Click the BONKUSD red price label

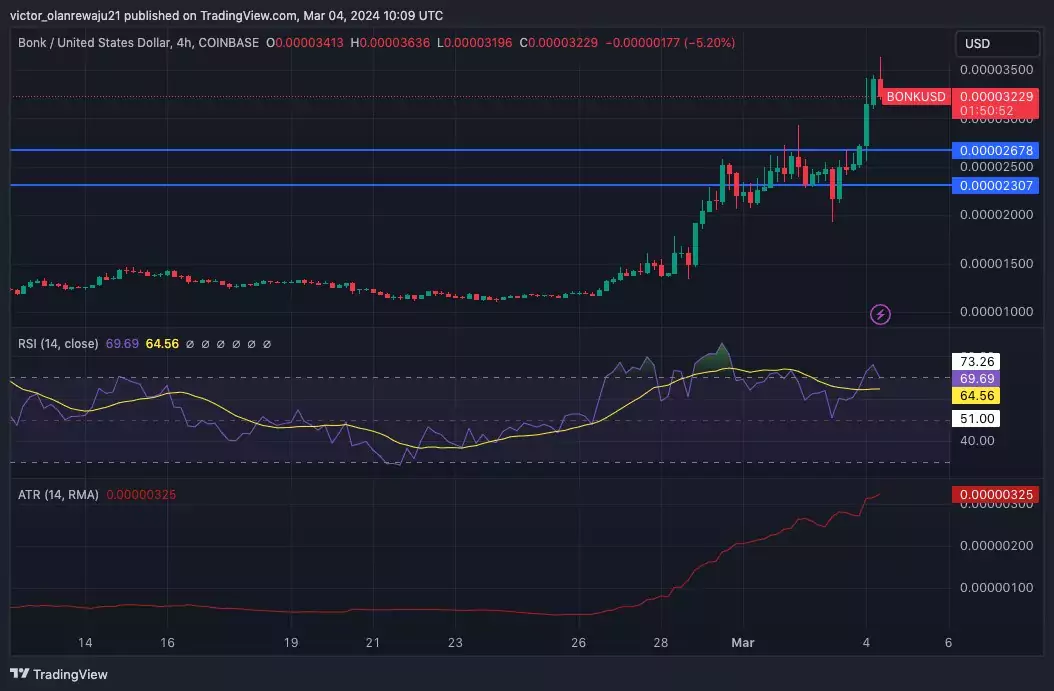pos(916,97)
